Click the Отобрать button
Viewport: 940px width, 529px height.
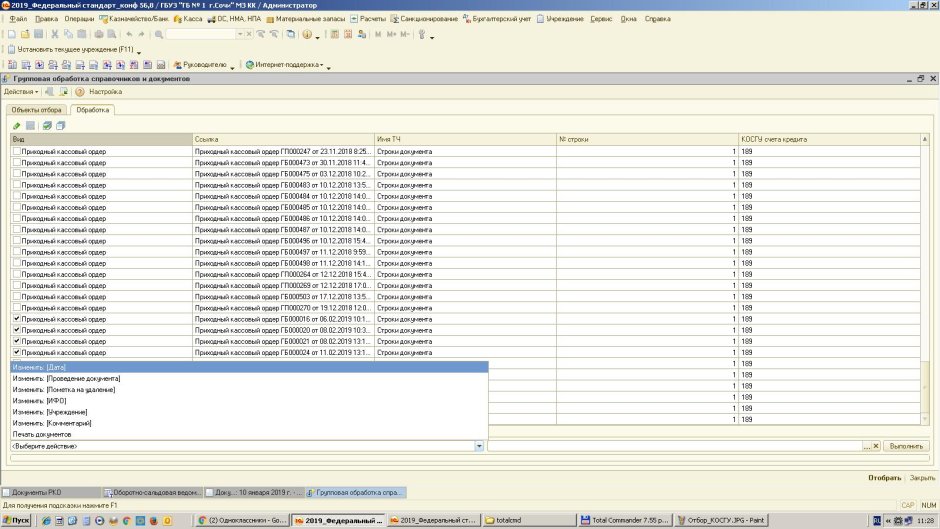[x=884, y=478]
